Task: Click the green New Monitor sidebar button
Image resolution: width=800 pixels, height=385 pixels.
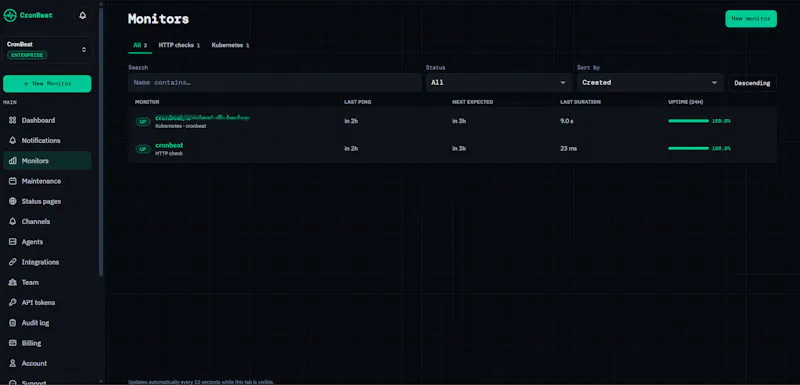Action: pyautogui.click(x=47, y=84)
